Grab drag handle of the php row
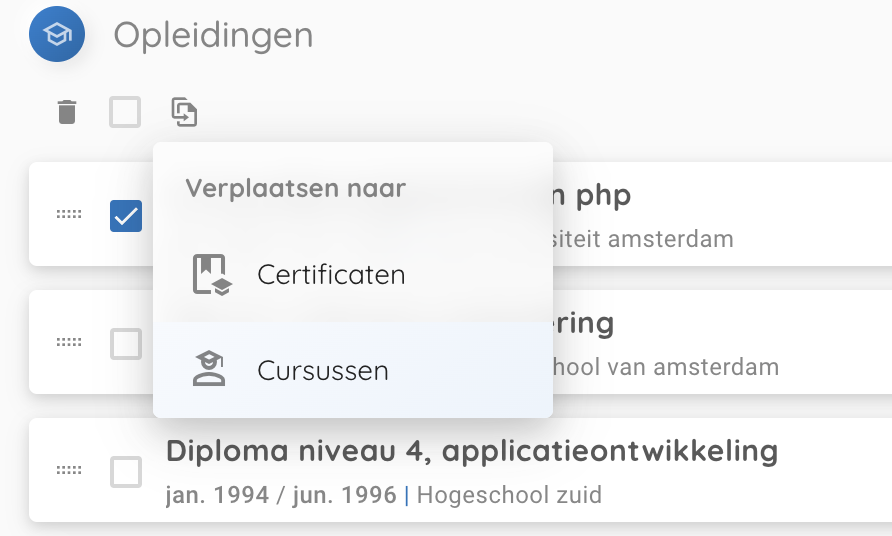 pyautogui.click(x=69, y=215)
